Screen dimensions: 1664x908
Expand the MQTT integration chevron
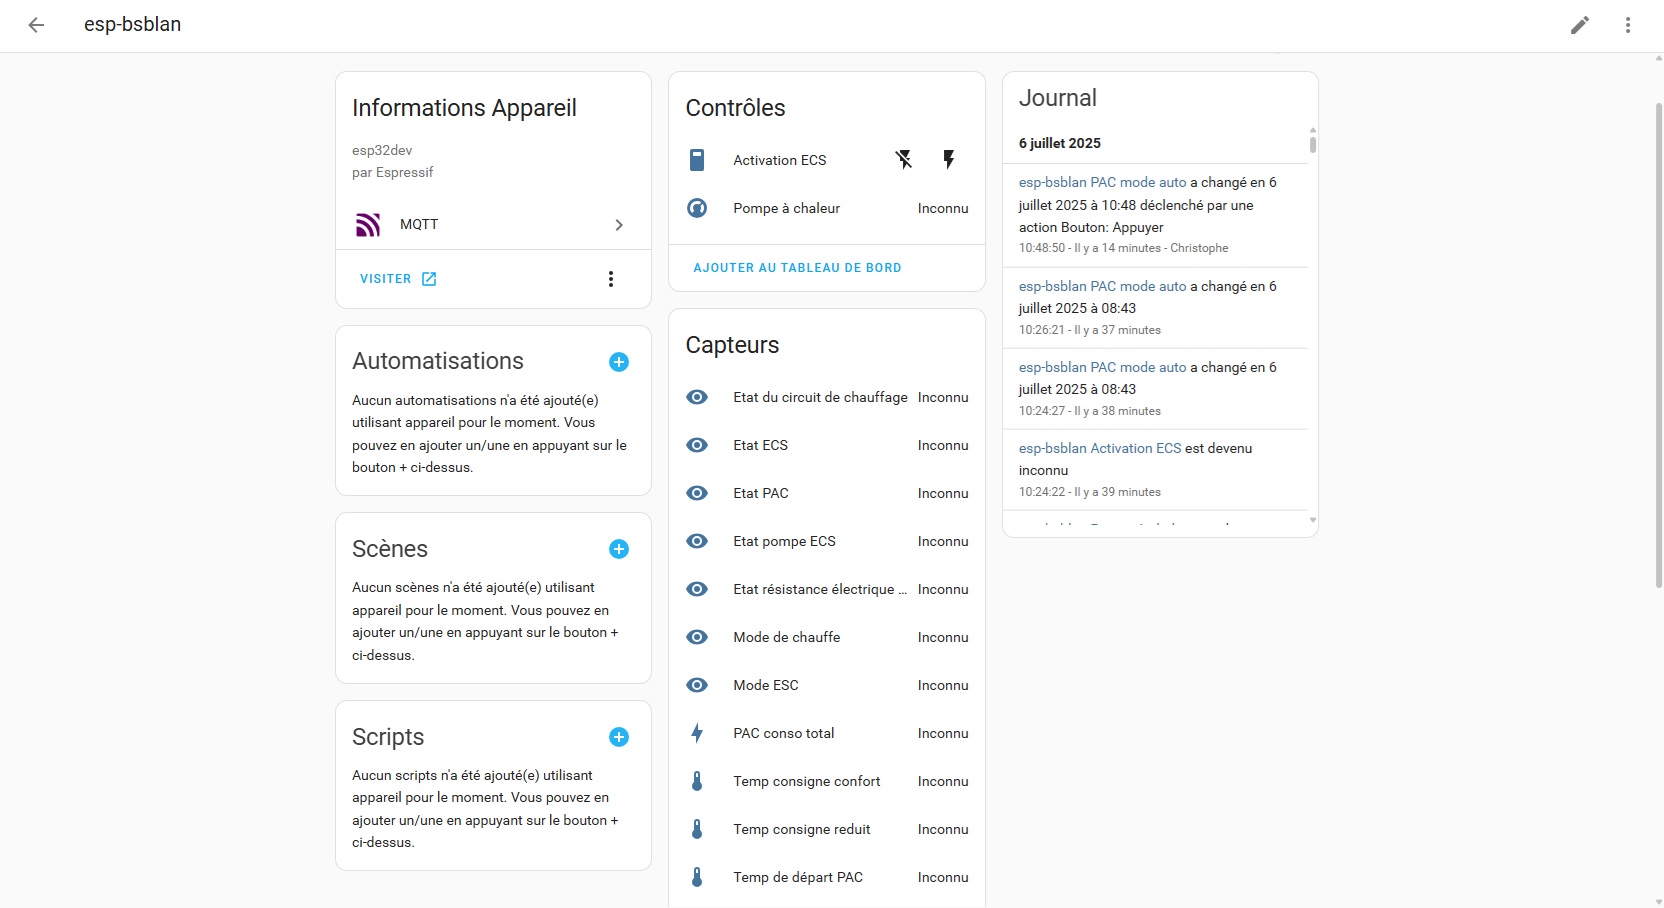tap(619, 225)
